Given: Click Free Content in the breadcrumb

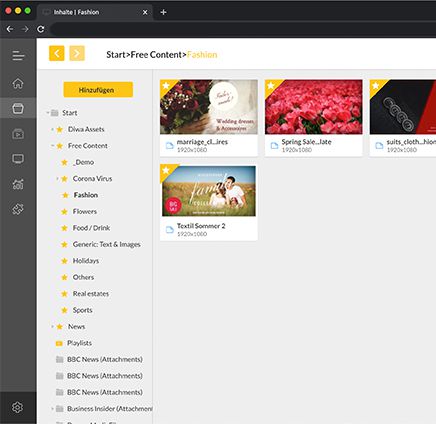Looking at the screenshot, I should pos(156,55).
